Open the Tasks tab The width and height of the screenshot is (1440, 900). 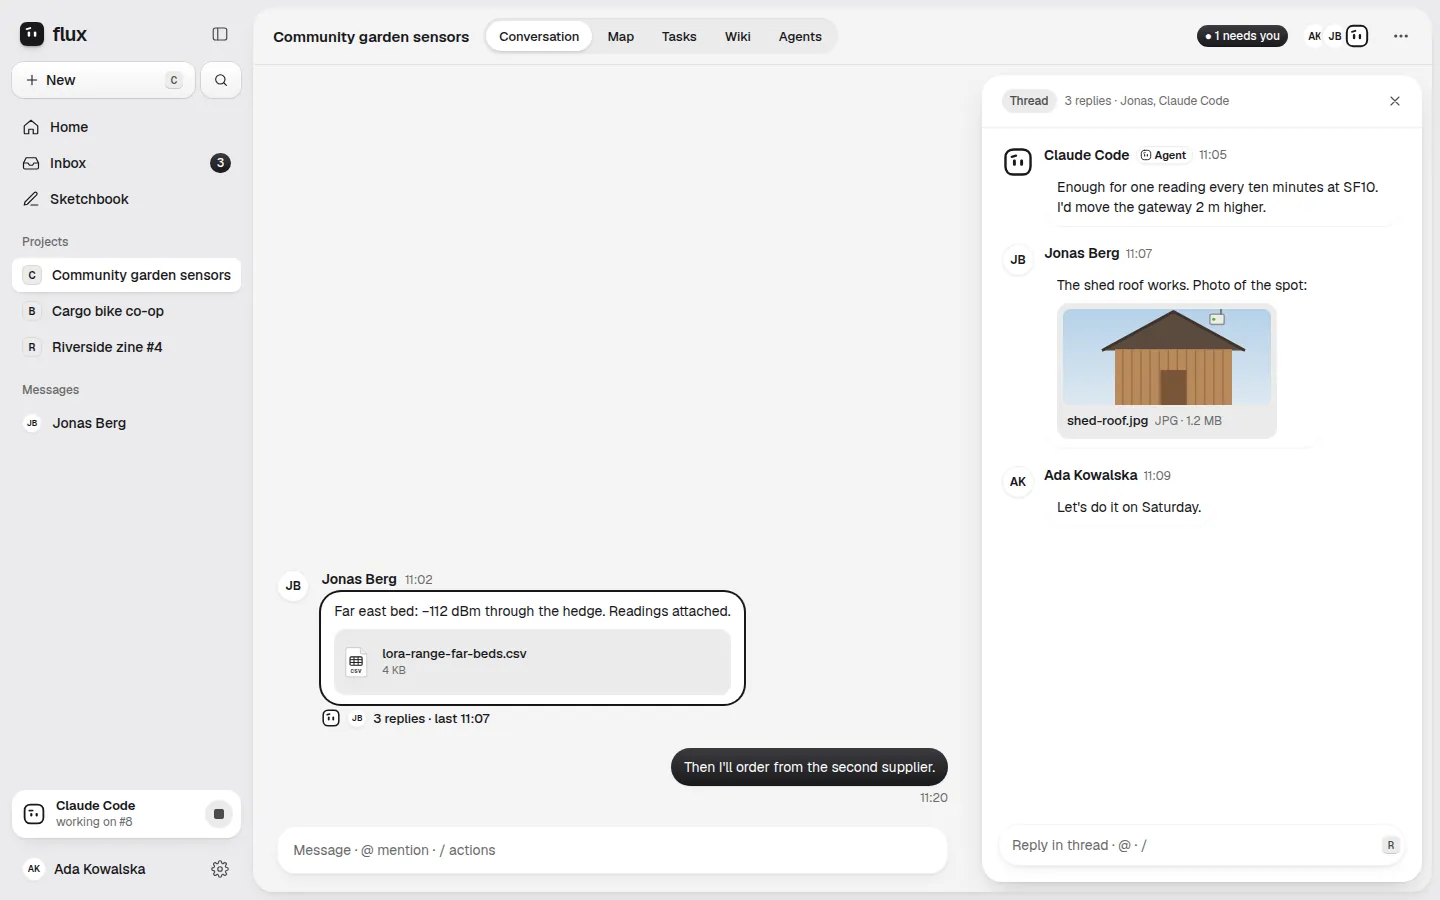click(679, 36)
